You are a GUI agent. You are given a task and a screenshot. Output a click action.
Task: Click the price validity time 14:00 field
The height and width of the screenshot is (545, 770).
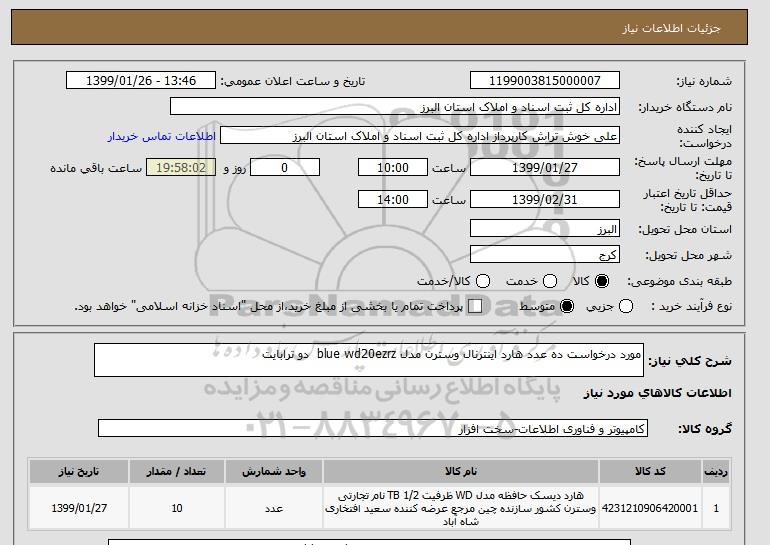393,199
